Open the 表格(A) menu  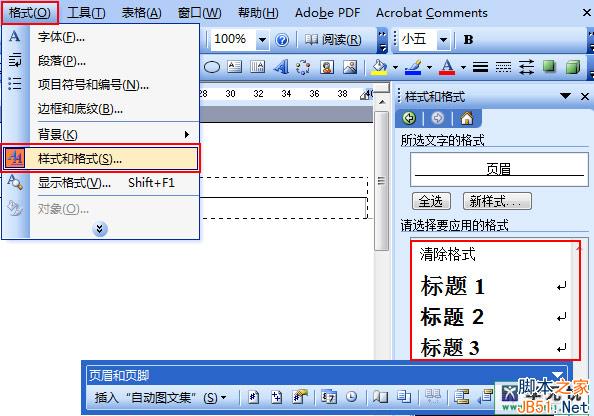pyautogui.click(x=141, y=13)
